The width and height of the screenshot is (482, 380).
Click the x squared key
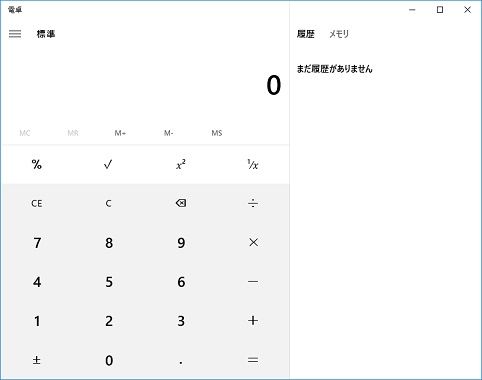[x=181, y=165]
